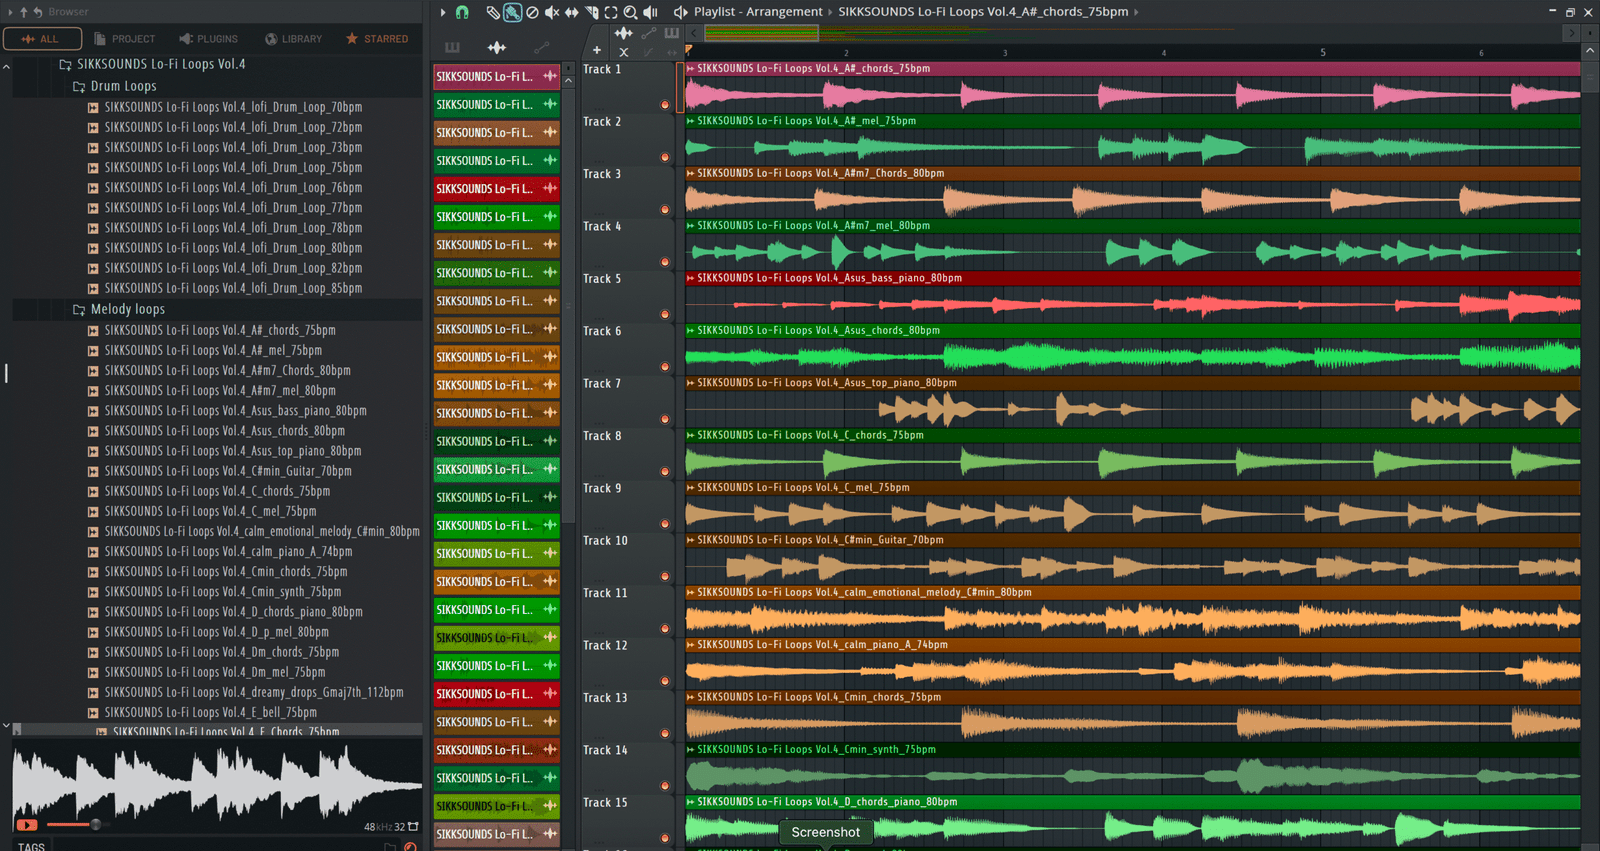Open the clip menu of A#_chords_75bpm clip

point(690,69)
